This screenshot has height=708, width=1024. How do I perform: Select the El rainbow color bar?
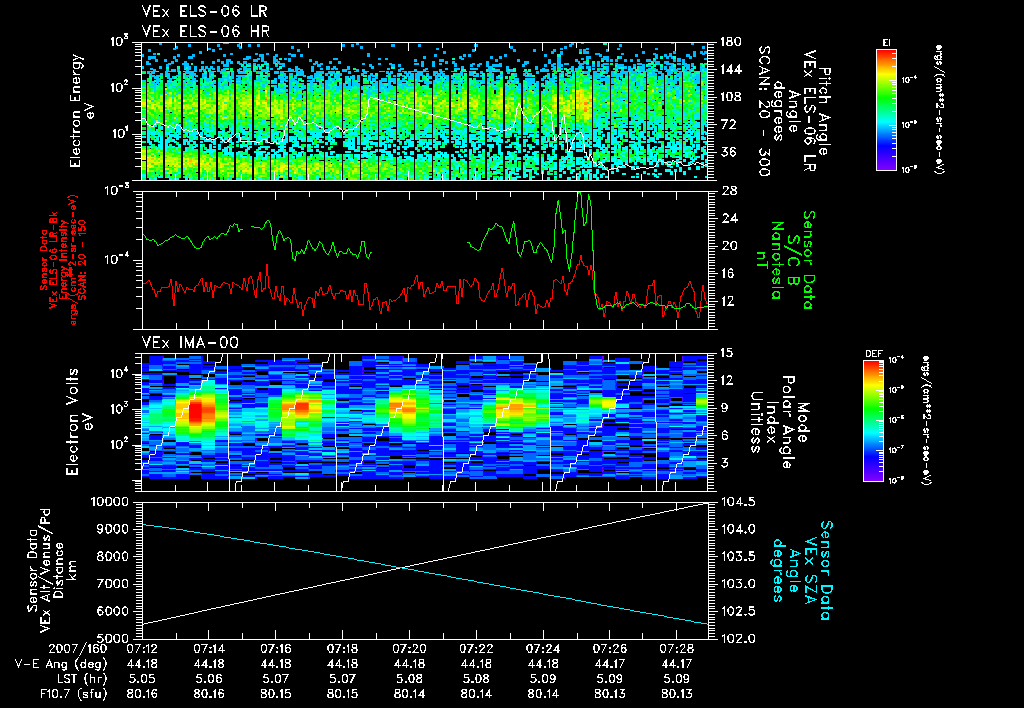point(886,109)
